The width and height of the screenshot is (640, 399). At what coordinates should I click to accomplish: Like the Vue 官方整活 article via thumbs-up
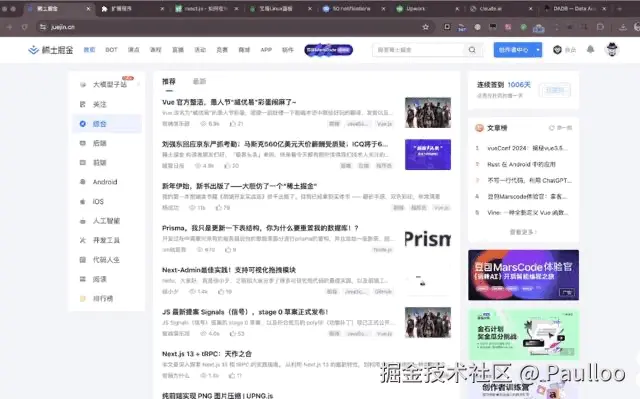(x=233, y=124)
